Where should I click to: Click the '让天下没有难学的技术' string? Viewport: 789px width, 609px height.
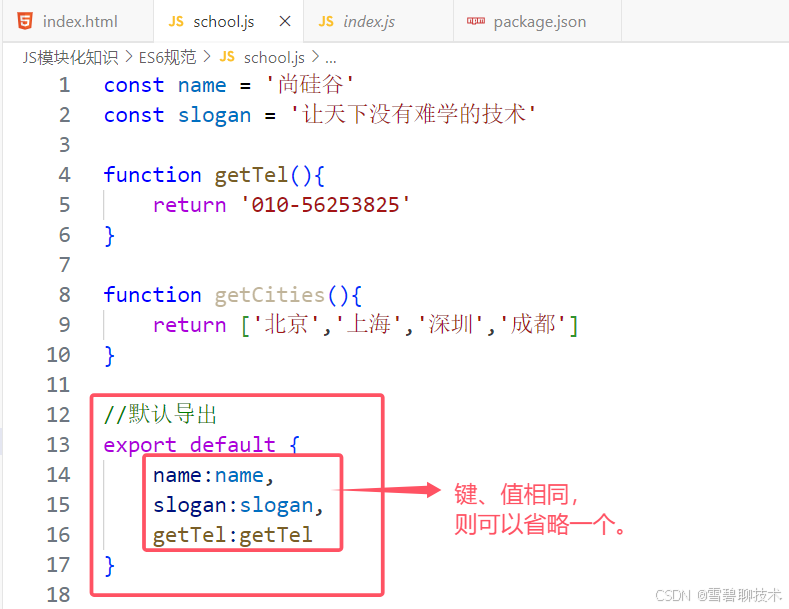(x=414, y=114)
